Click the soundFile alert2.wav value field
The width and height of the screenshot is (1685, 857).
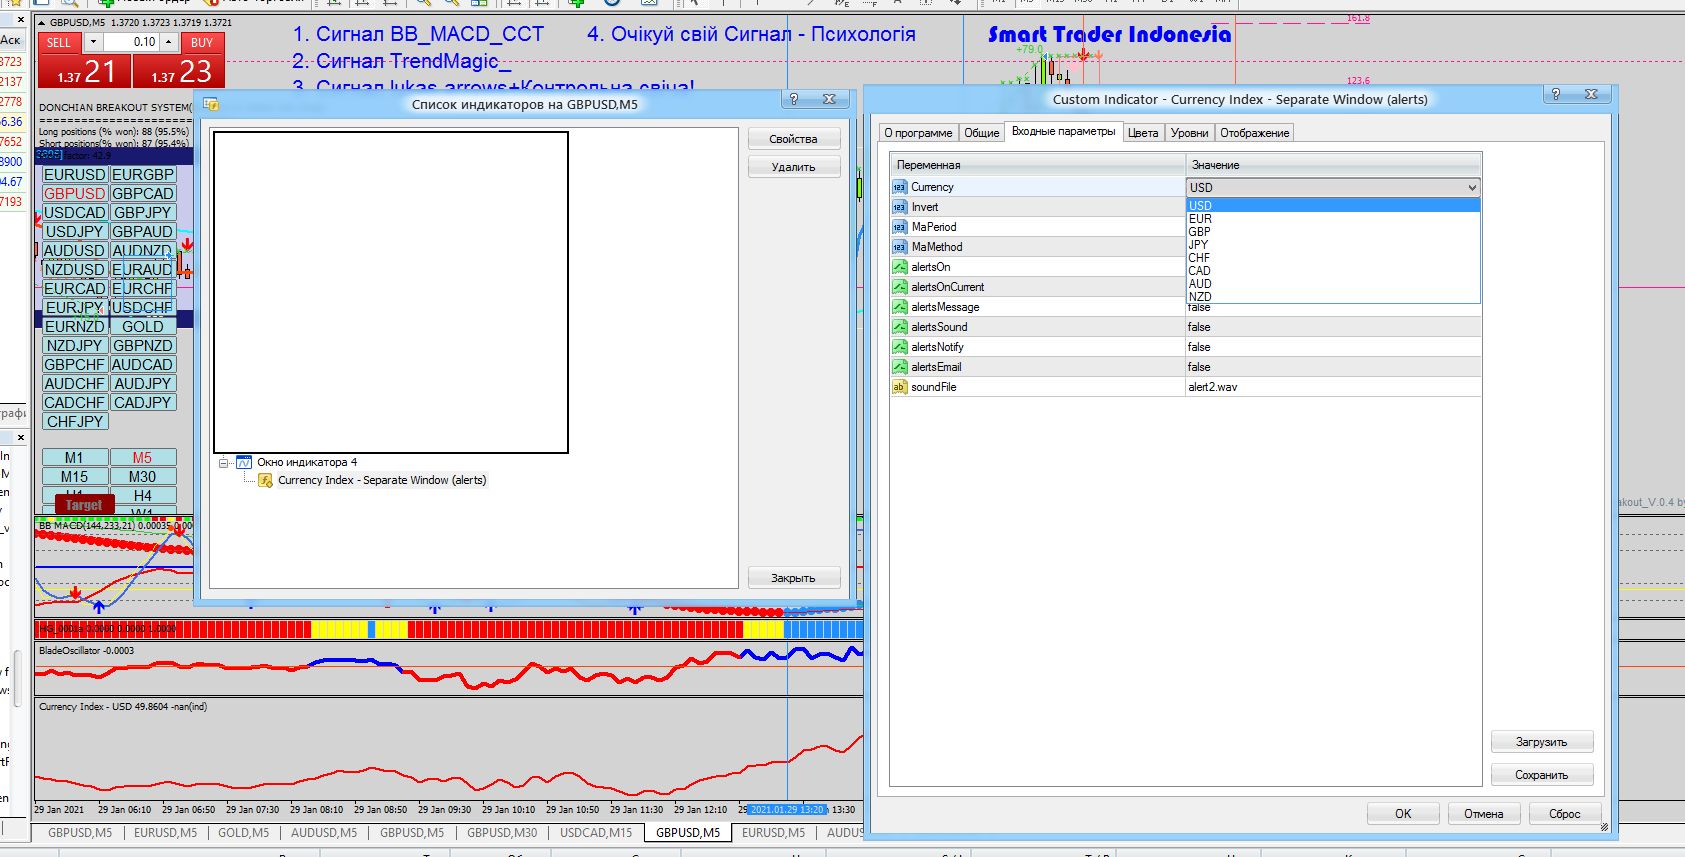pyautogui.click(x=1332, y=387)
